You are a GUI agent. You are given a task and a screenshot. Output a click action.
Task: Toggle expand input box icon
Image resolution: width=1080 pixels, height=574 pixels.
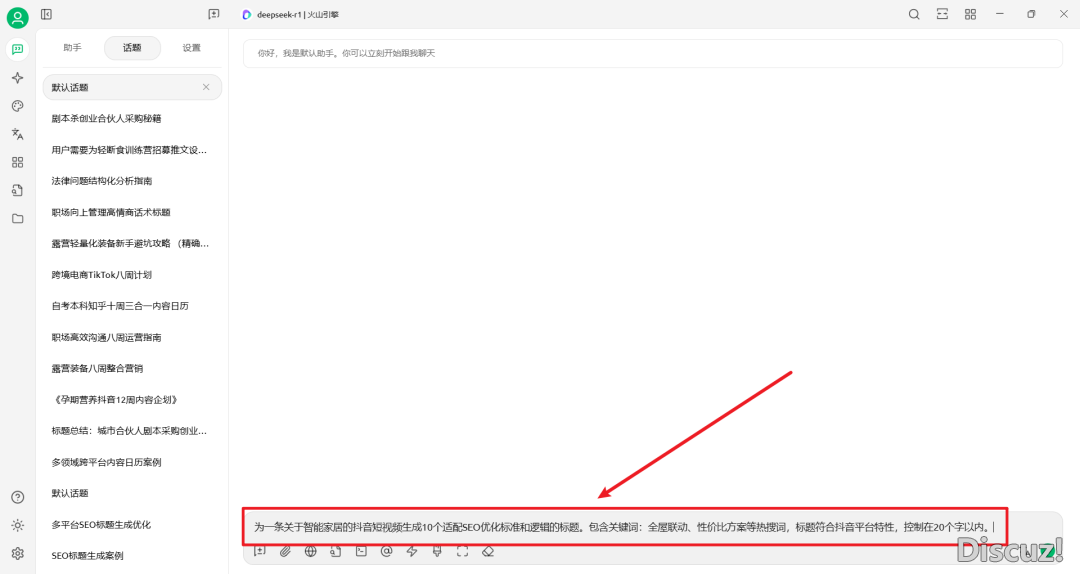coord(462,551)
